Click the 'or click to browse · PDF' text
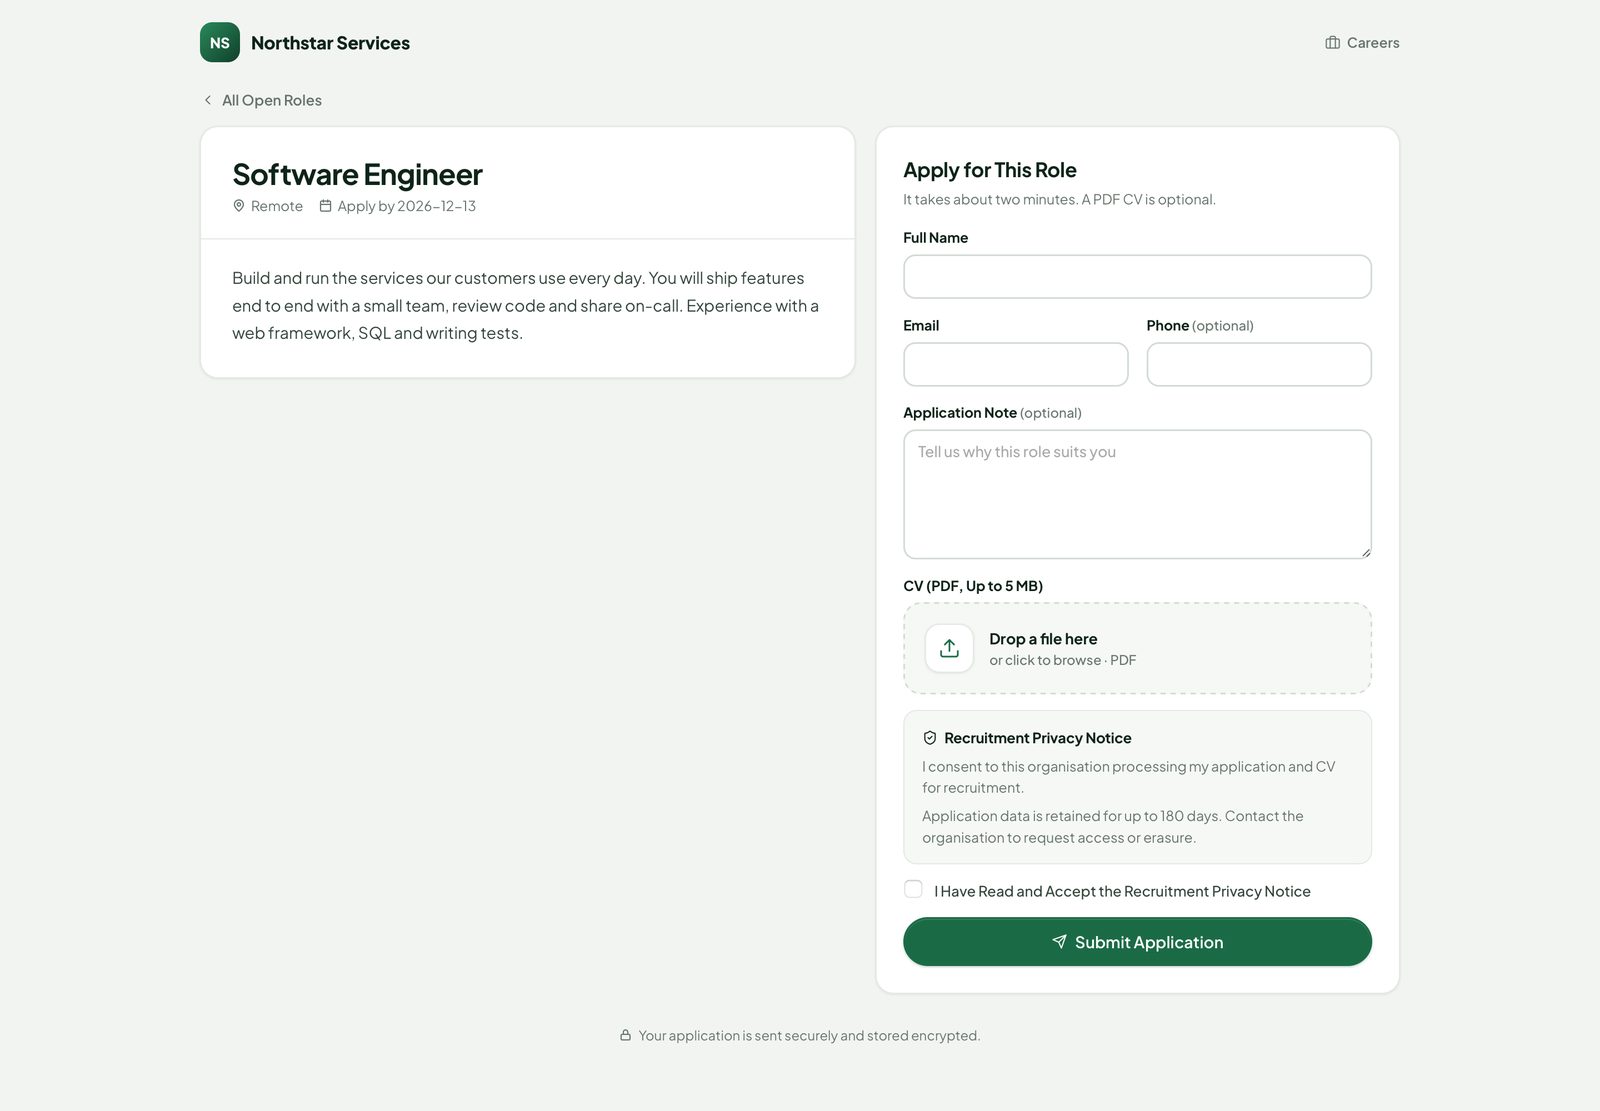This screenshot has height=1111, width=1600. (1062, 660)
